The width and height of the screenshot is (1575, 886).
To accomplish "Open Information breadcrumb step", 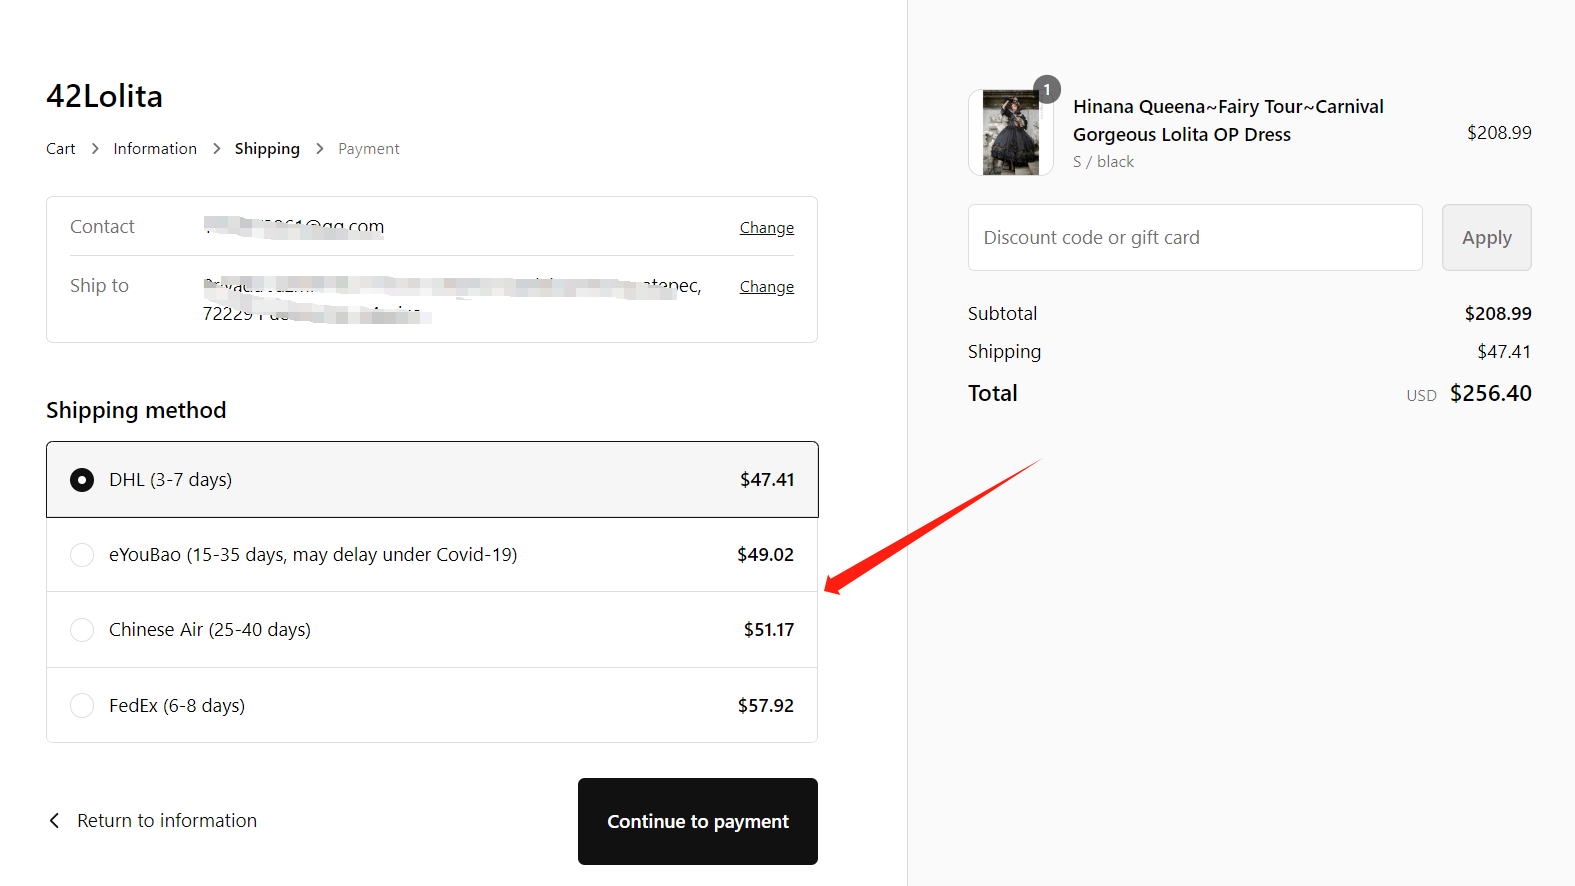I will pyautogui.click(x=155, y=149).
